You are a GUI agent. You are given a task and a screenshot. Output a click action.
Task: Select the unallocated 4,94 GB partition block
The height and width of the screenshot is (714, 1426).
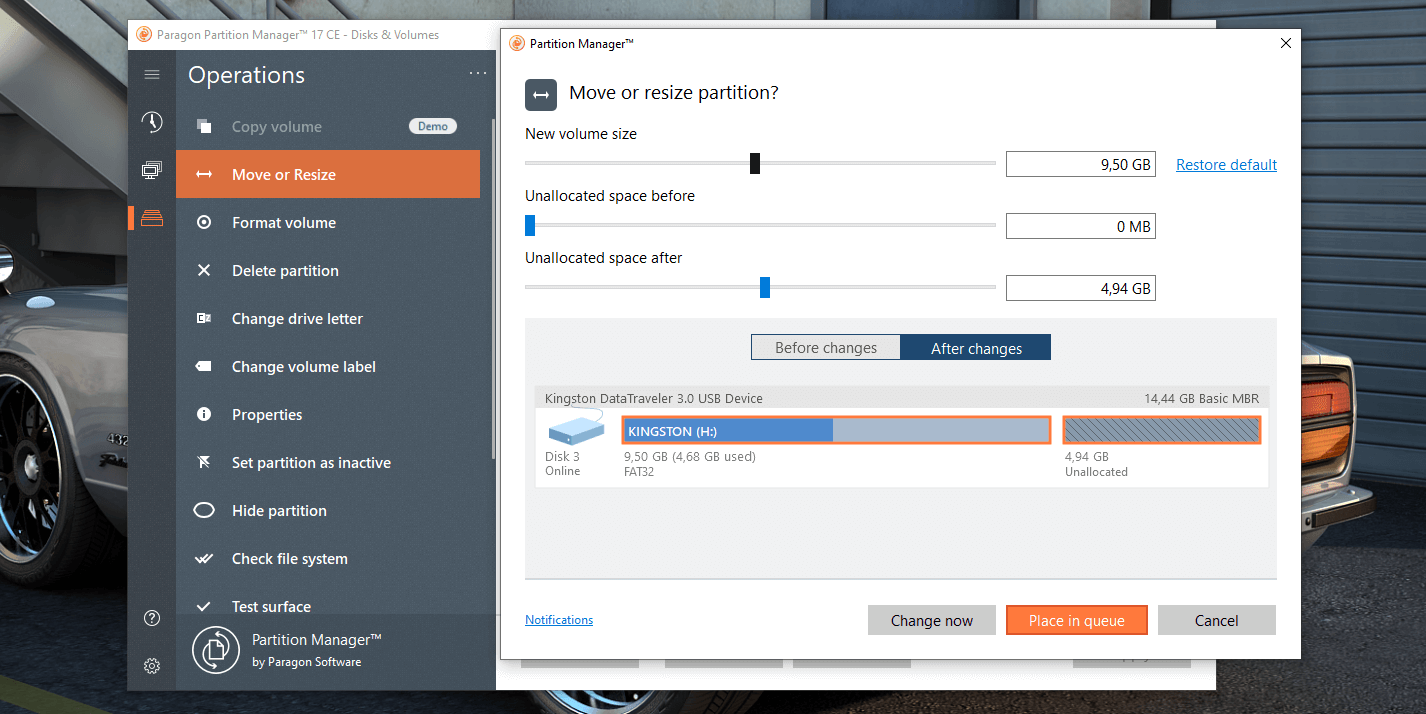click(x=1161, y=430)
